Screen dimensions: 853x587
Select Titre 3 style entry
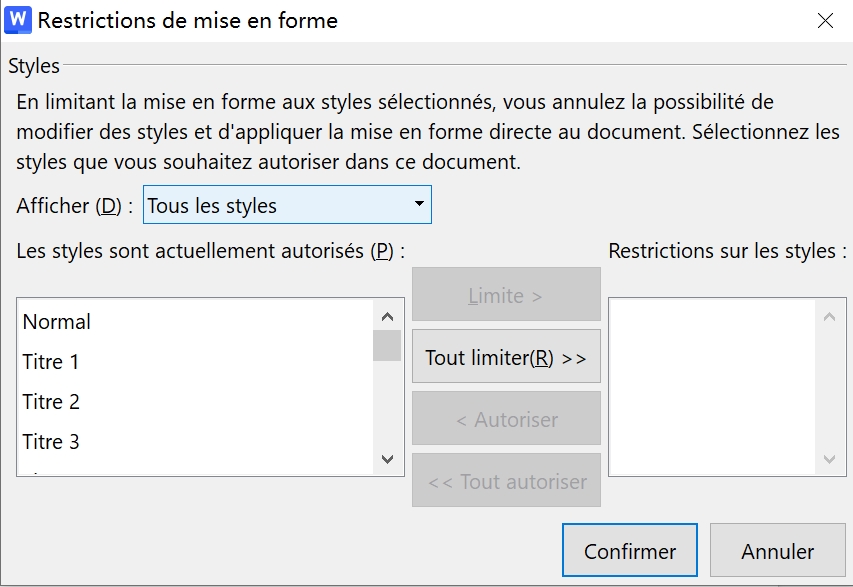(x=50, y=442)
